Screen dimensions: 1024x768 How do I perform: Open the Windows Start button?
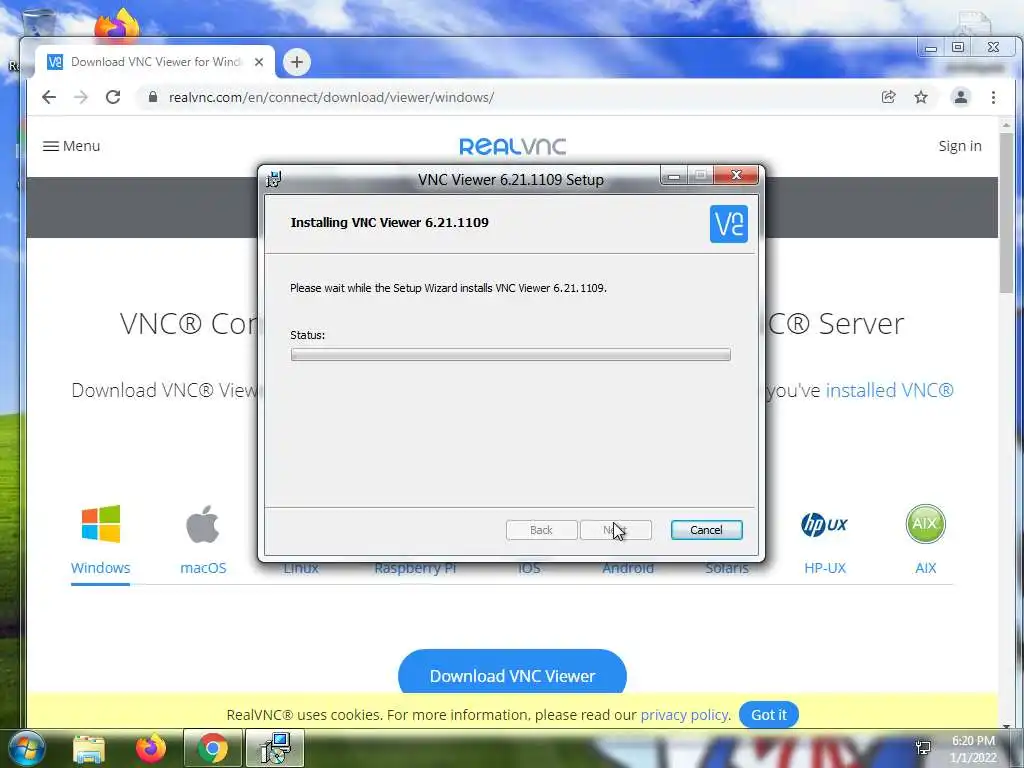pos(26,748)
